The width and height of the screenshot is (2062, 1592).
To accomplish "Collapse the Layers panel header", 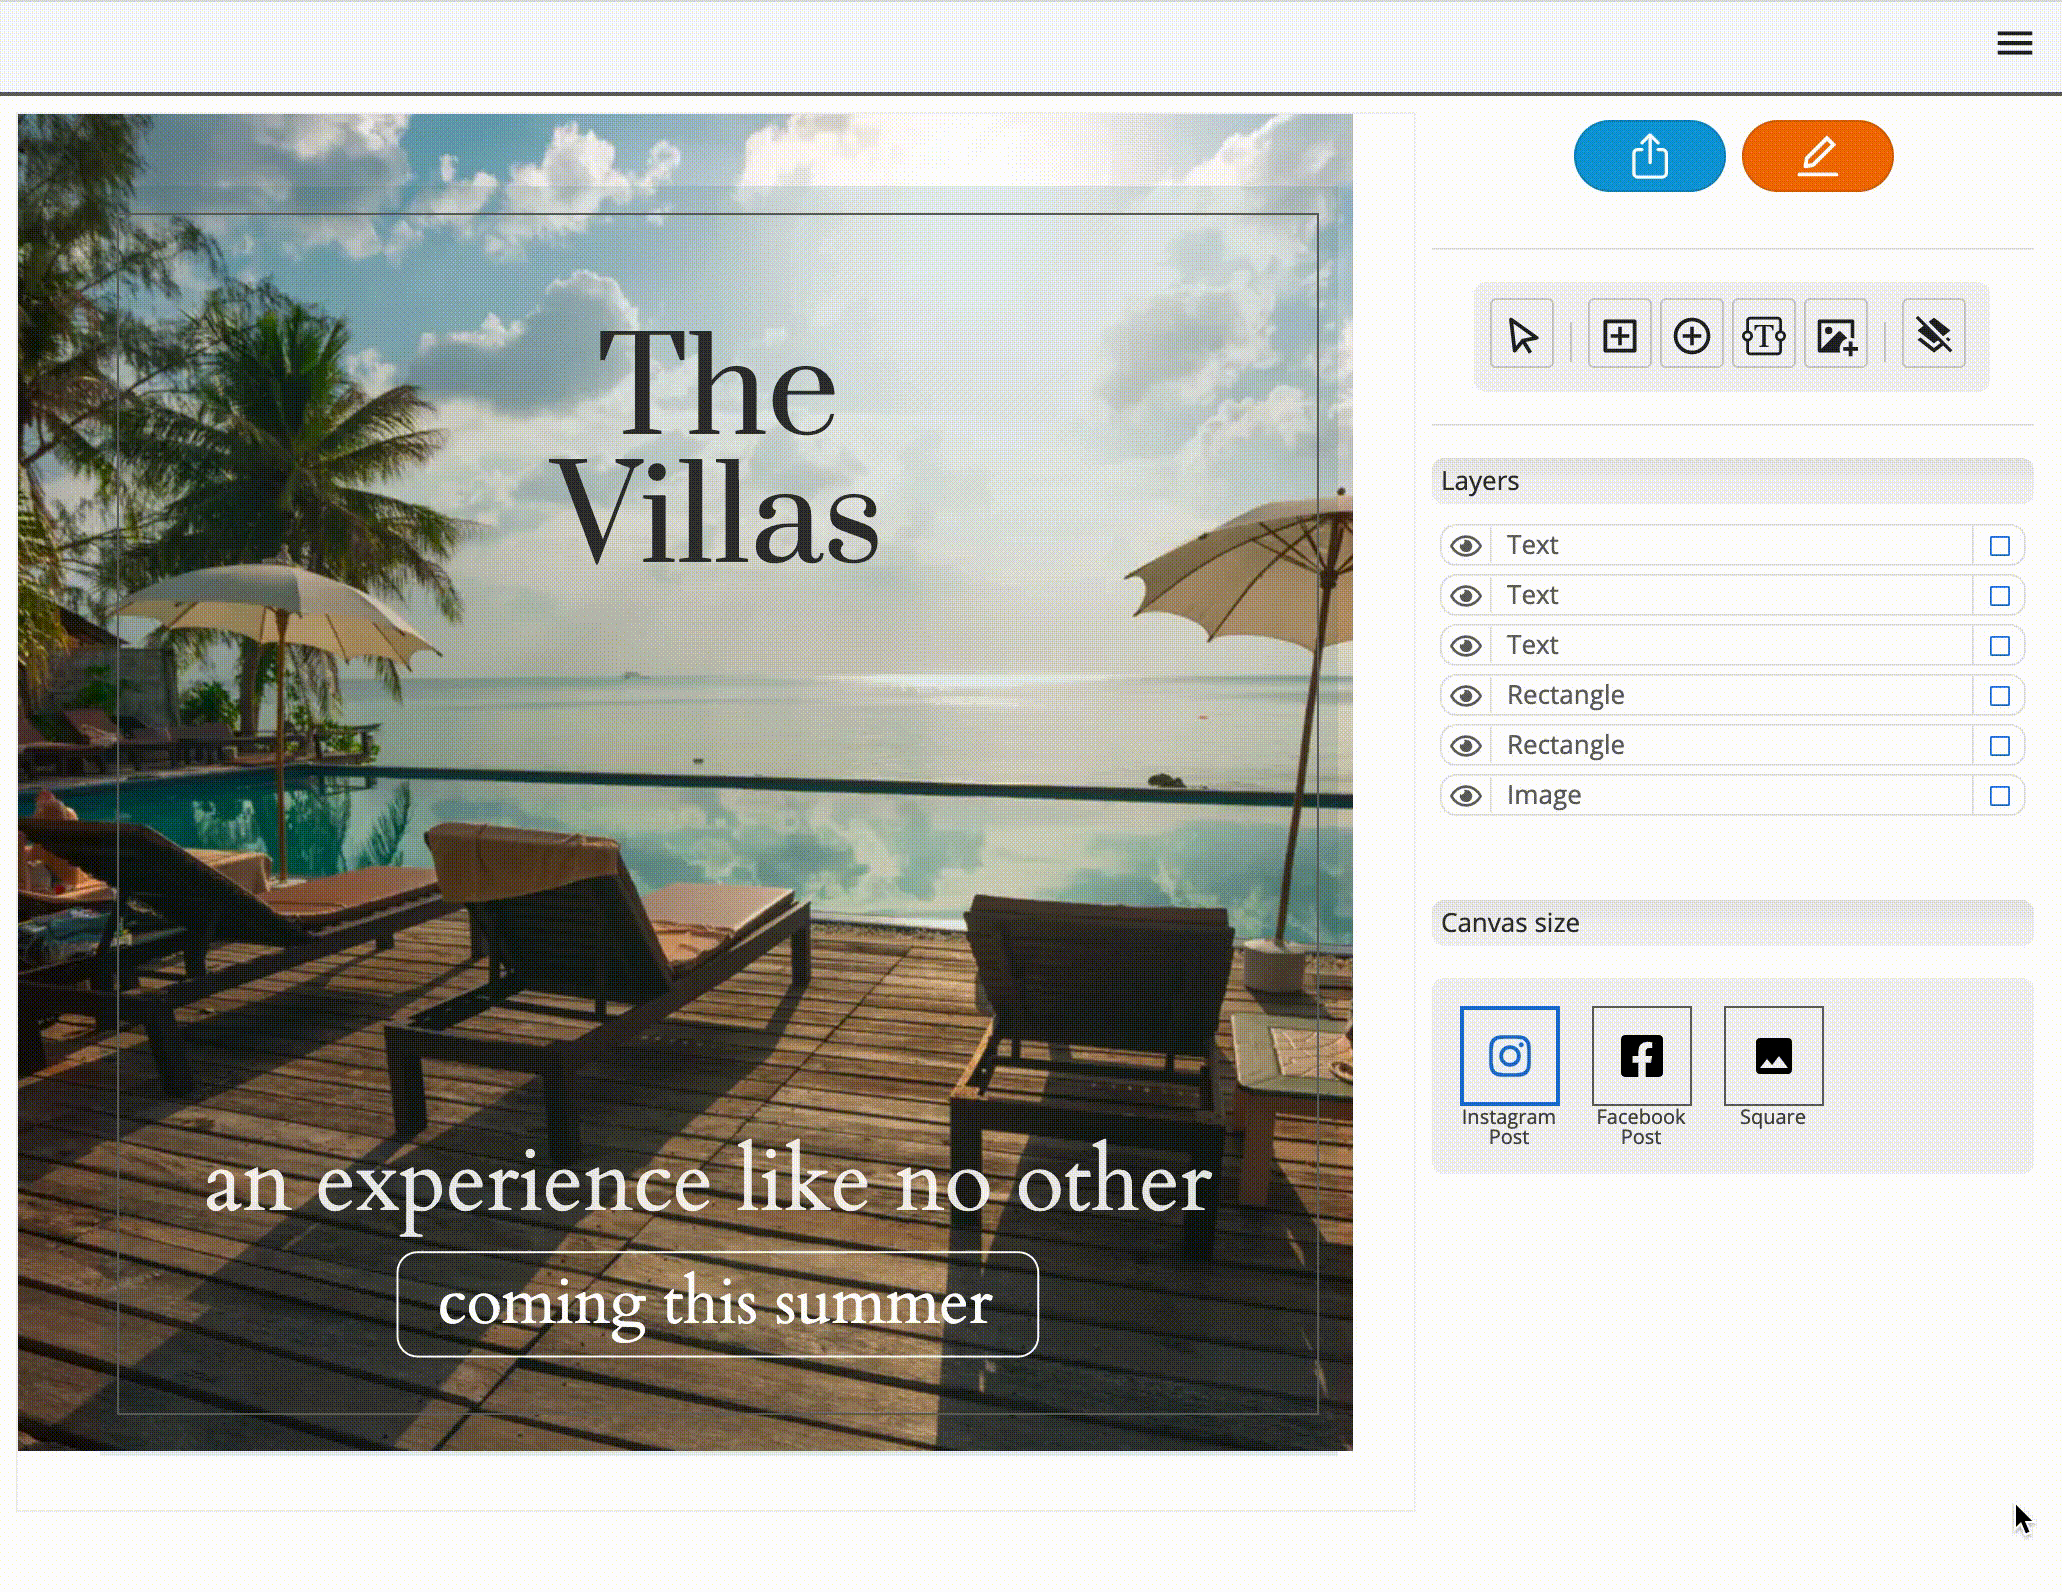I will (1732, 481).
